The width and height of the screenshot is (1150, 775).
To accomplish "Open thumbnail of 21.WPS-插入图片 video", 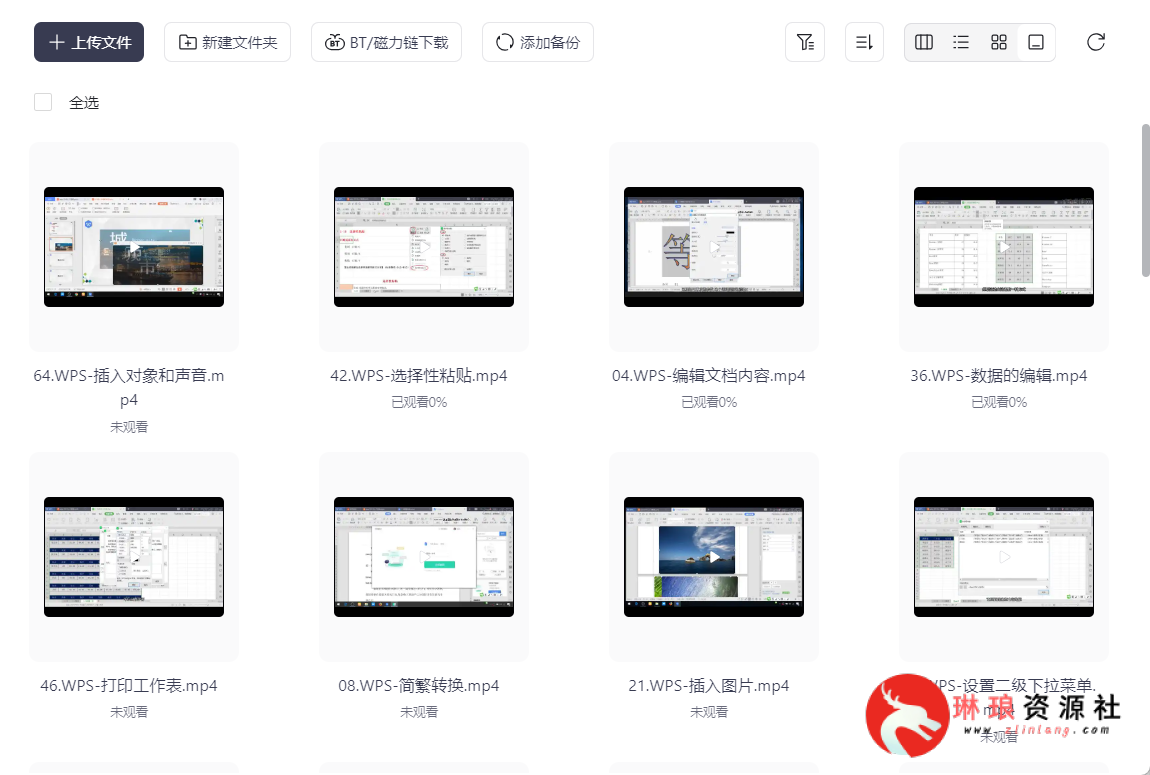I will tap(714, 557).
